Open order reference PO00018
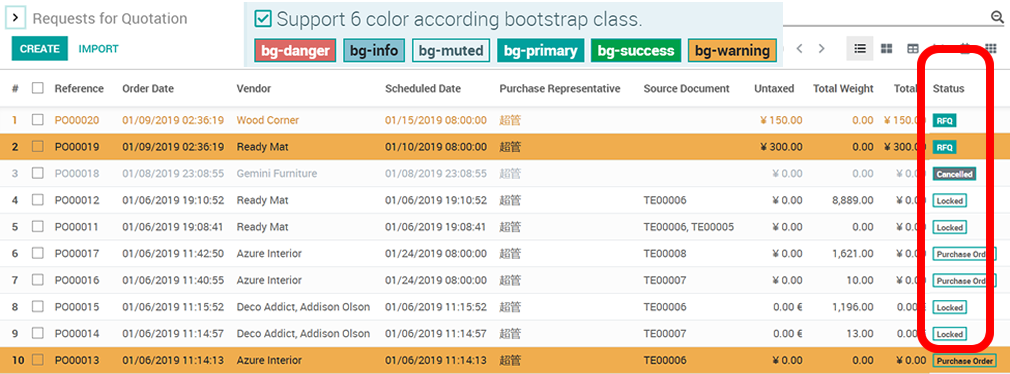 tap(77, 174)
